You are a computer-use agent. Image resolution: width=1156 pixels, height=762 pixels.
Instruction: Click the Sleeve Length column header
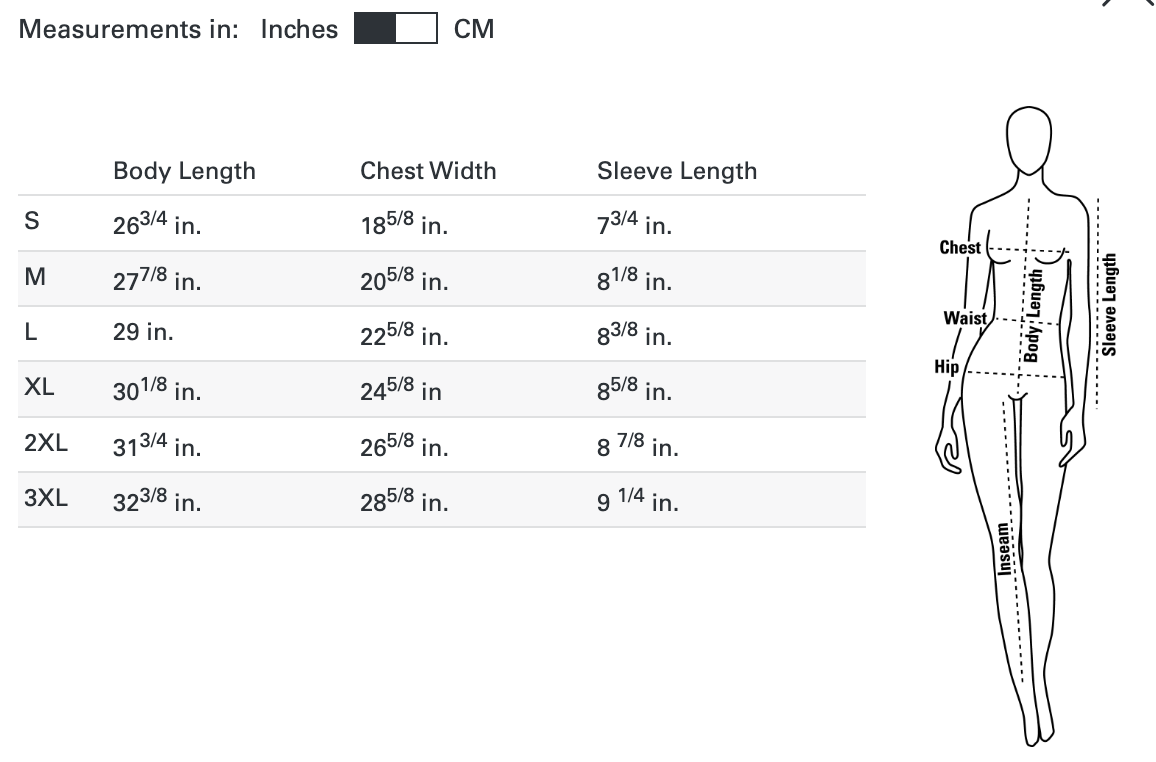pyautogui.click(x=677, y=171)
